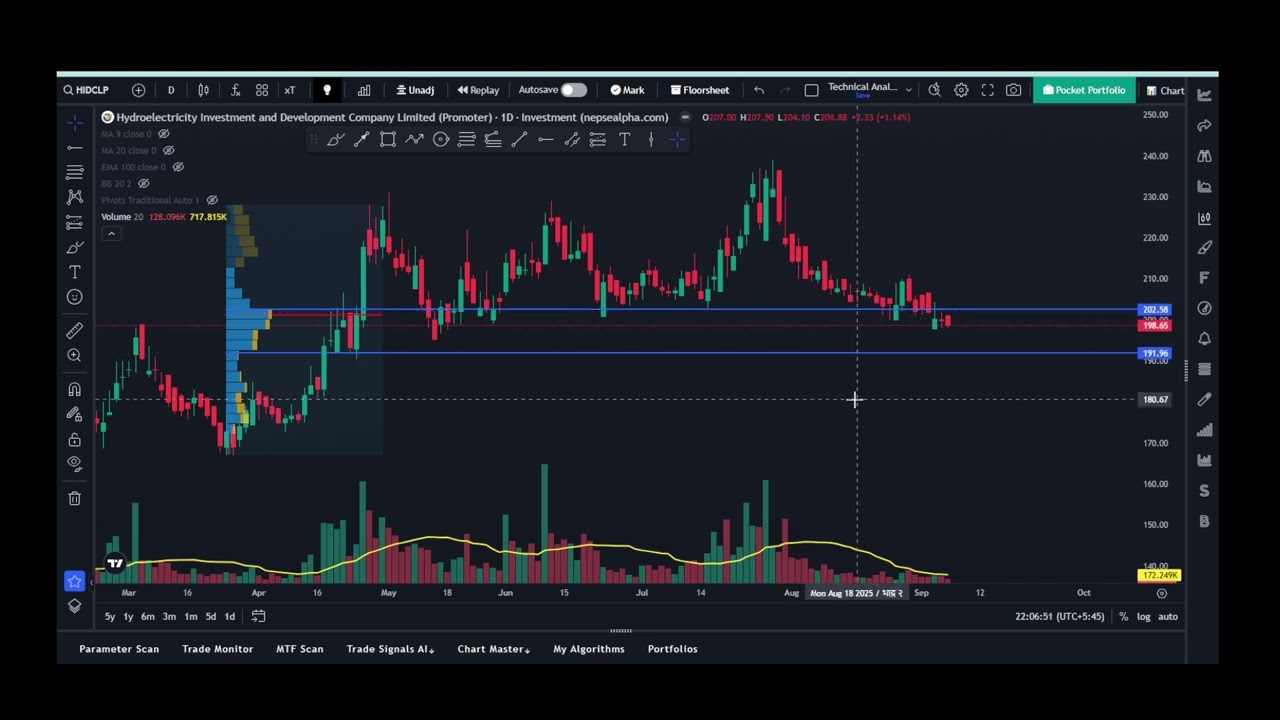Select the brush tool in floating toolbar
The height and width of the screenshot is (720, 1280).
click(x=335, y=140)
